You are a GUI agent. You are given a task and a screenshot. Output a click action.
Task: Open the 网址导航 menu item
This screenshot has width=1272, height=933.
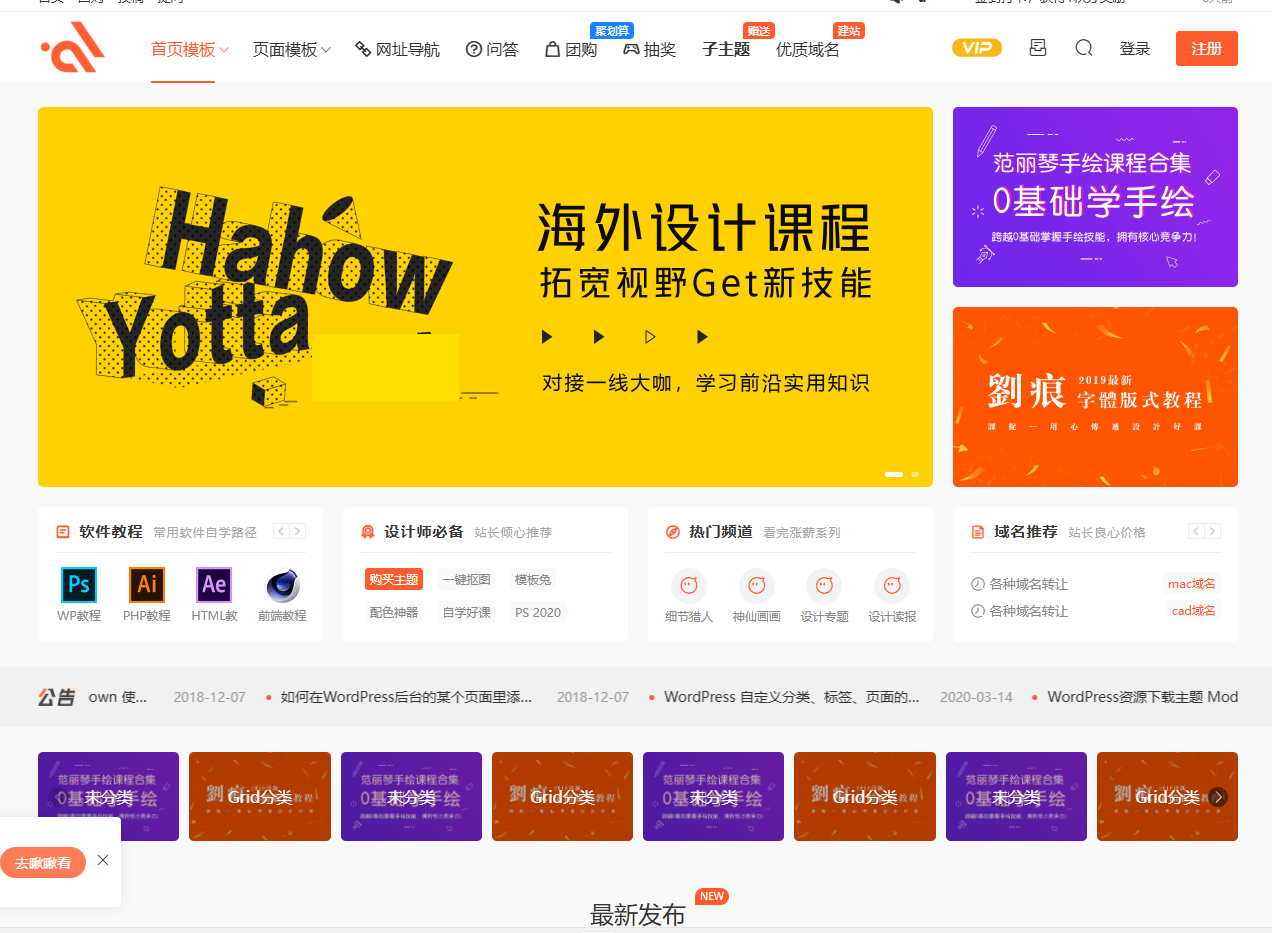pos(398,49)
